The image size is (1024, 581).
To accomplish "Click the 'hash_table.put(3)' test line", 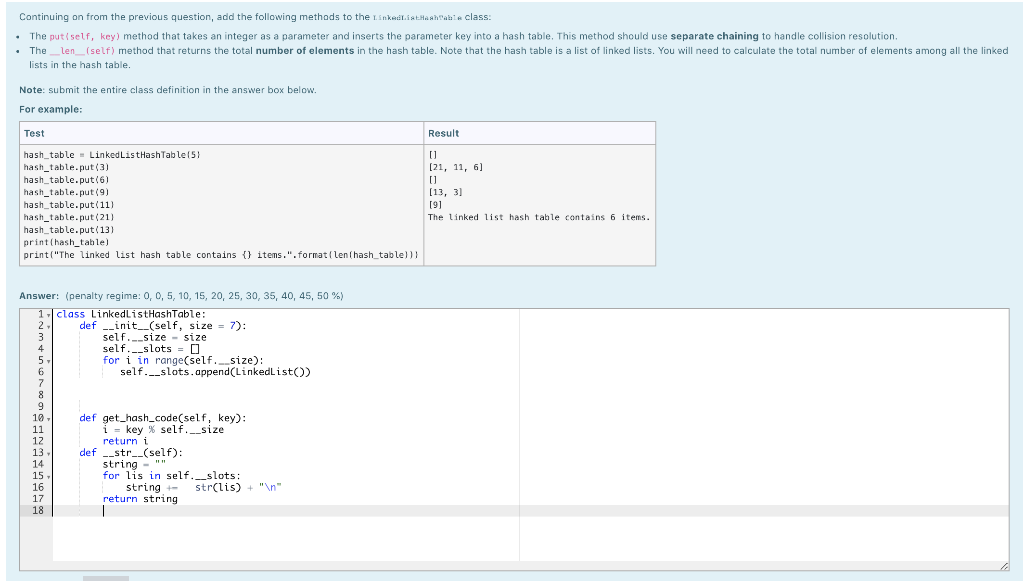I will (x=66, y=167).
